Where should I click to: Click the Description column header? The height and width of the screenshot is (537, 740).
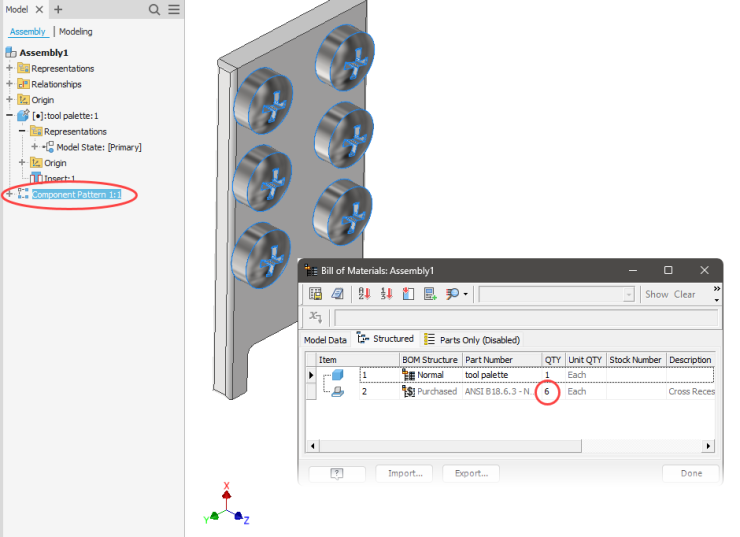(x=690, y=360)
